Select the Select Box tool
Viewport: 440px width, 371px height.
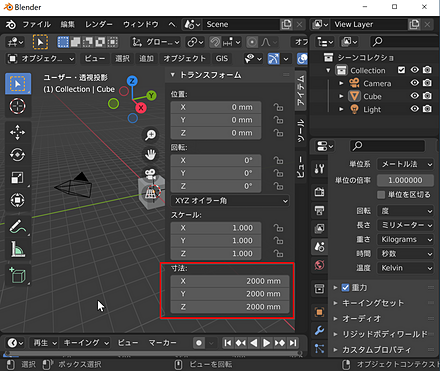(x=18, y=83)
